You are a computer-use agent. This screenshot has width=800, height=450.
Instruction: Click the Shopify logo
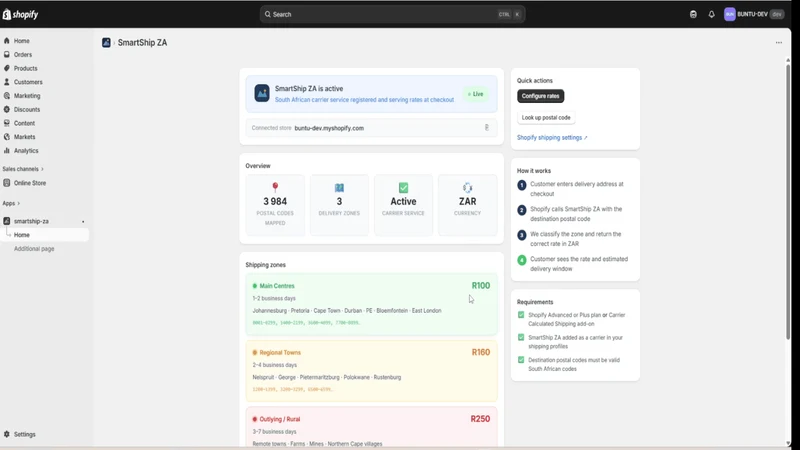pyautogui.click(x=20, y=15)
